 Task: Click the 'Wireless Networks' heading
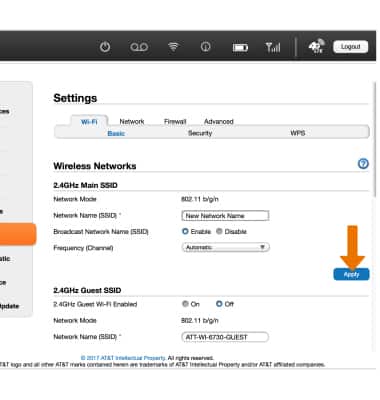95,166
